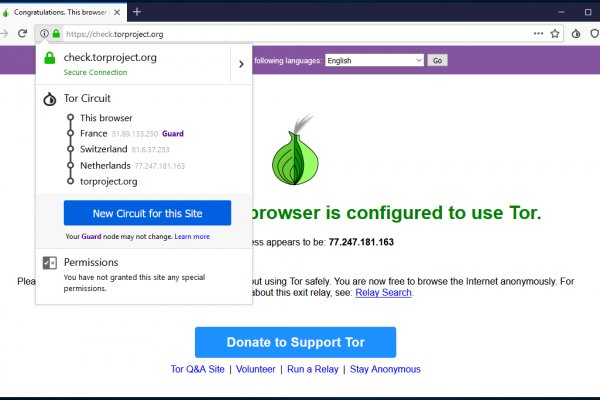Click the Donate to Support Tor button
This screenshot has height=400, width=600.
295,342
